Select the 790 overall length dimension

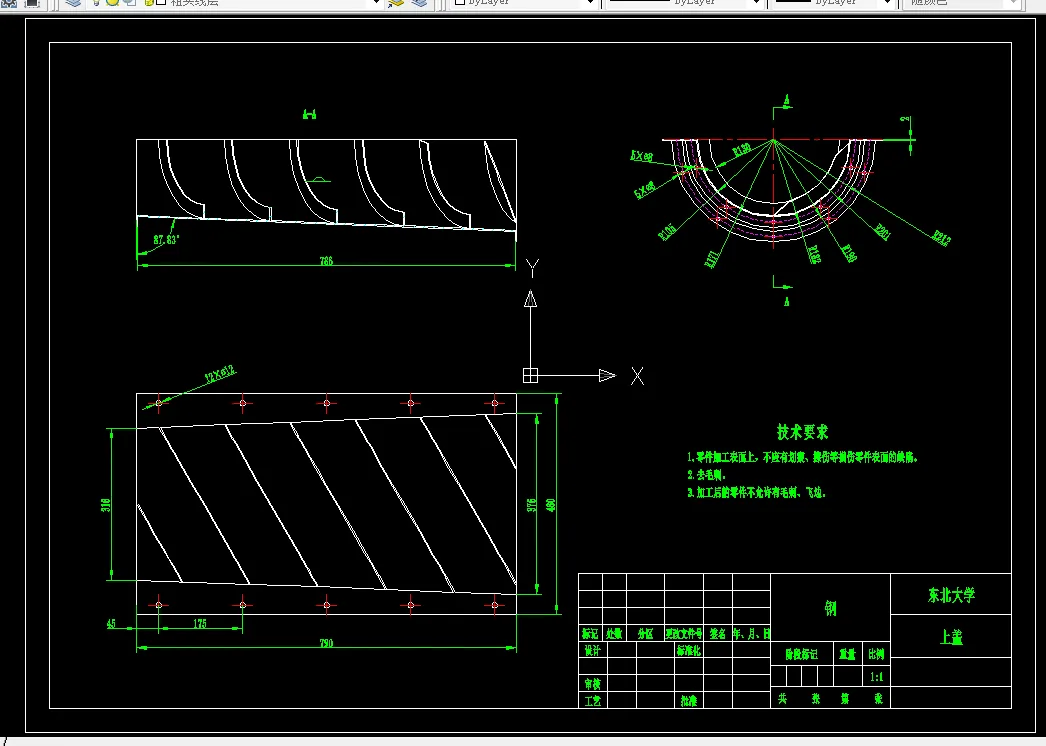pyautogui.click(x=326, y=643)
